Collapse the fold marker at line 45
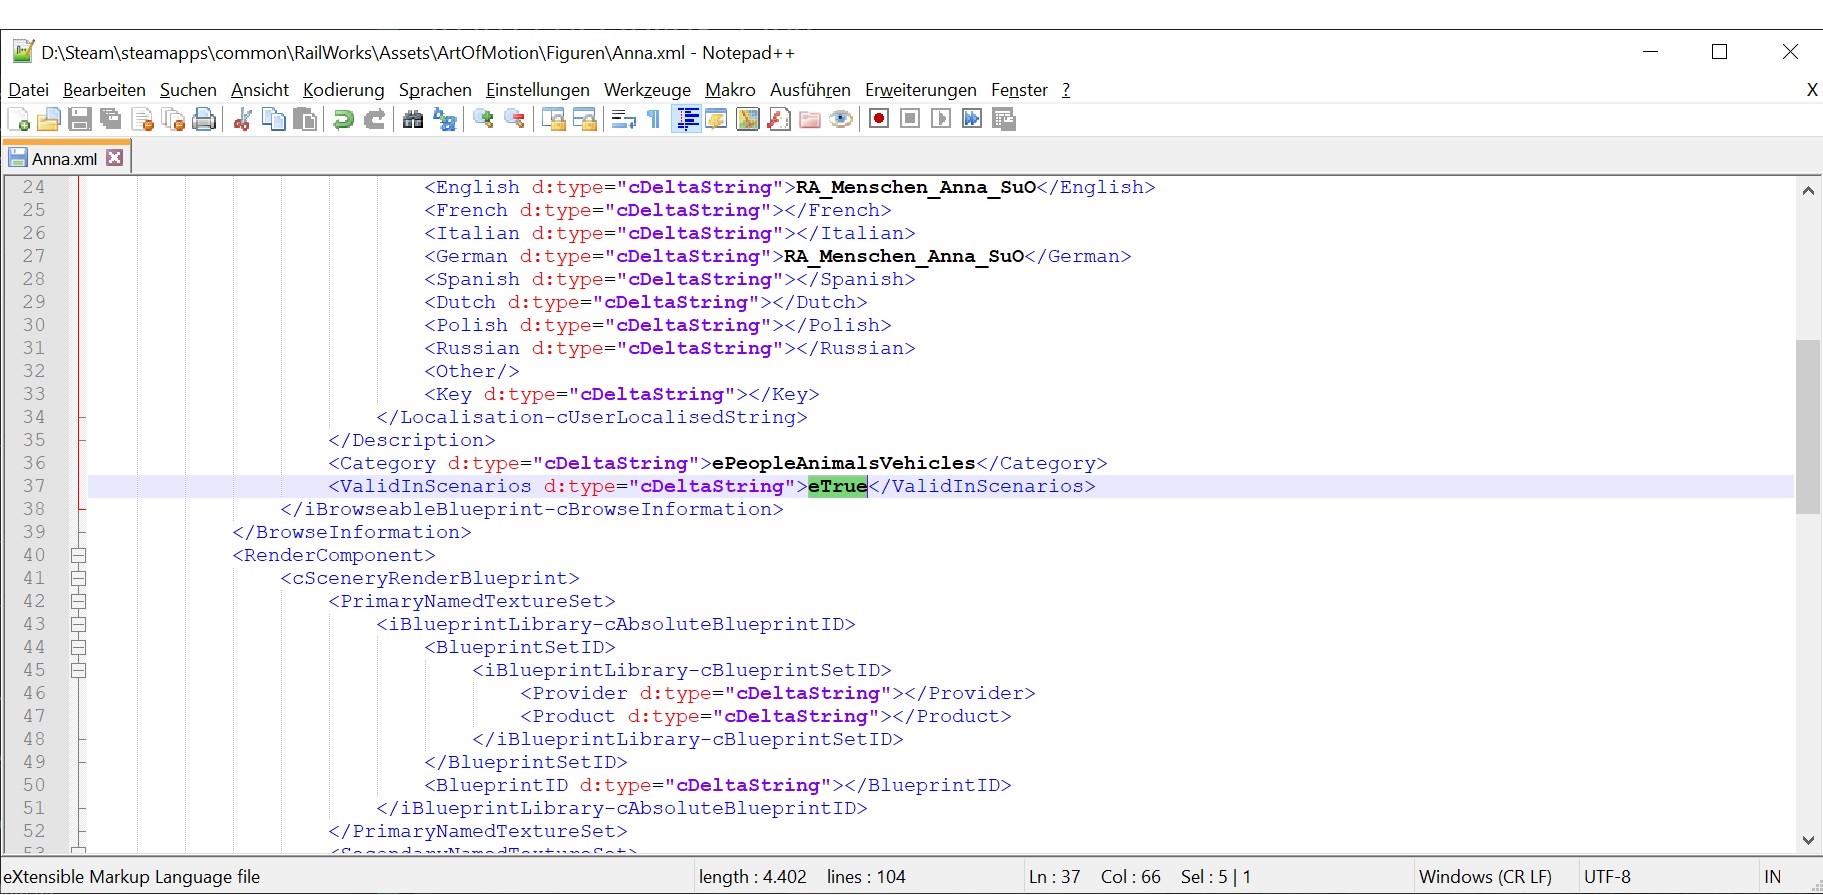Image resolution: width=1823 pixels, height=895 pixels. 79,670
